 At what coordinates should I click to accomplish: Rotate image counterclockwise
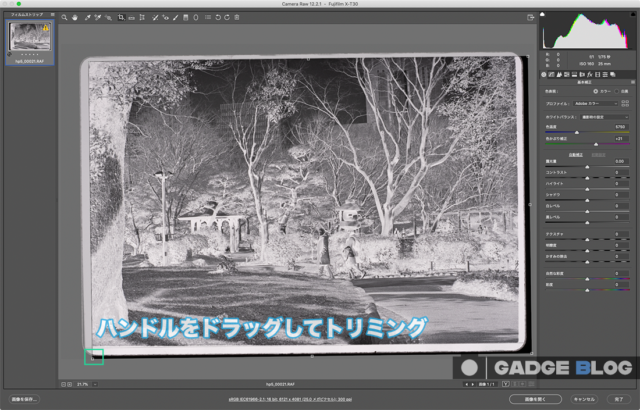pyautogui.click(x=218, y=18)
